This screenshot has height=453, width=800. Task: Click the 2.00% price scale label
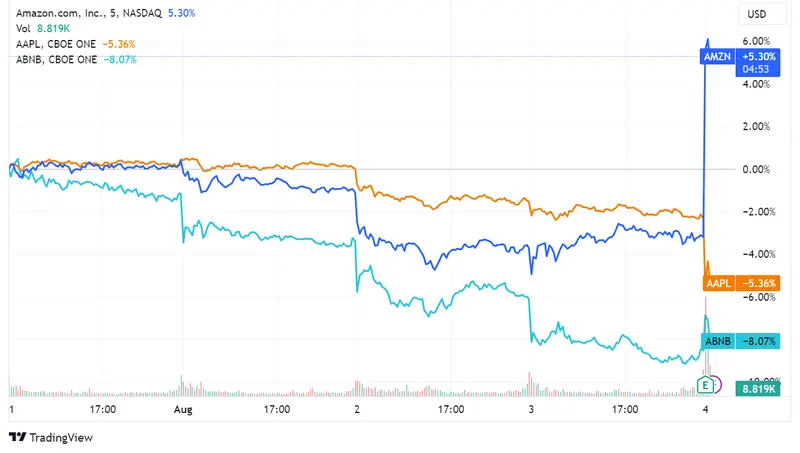tap(755, 127)
